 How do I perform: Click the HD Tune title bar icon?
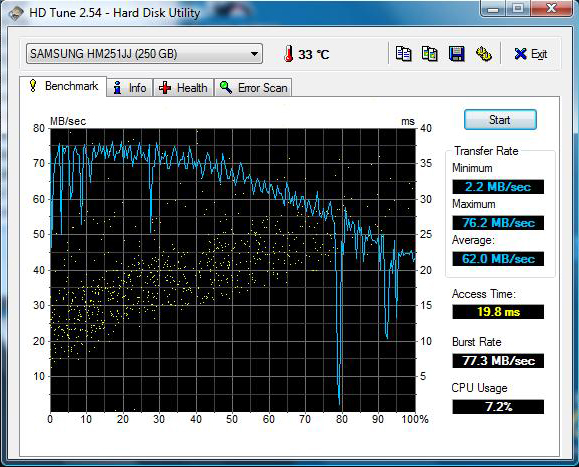16,13
